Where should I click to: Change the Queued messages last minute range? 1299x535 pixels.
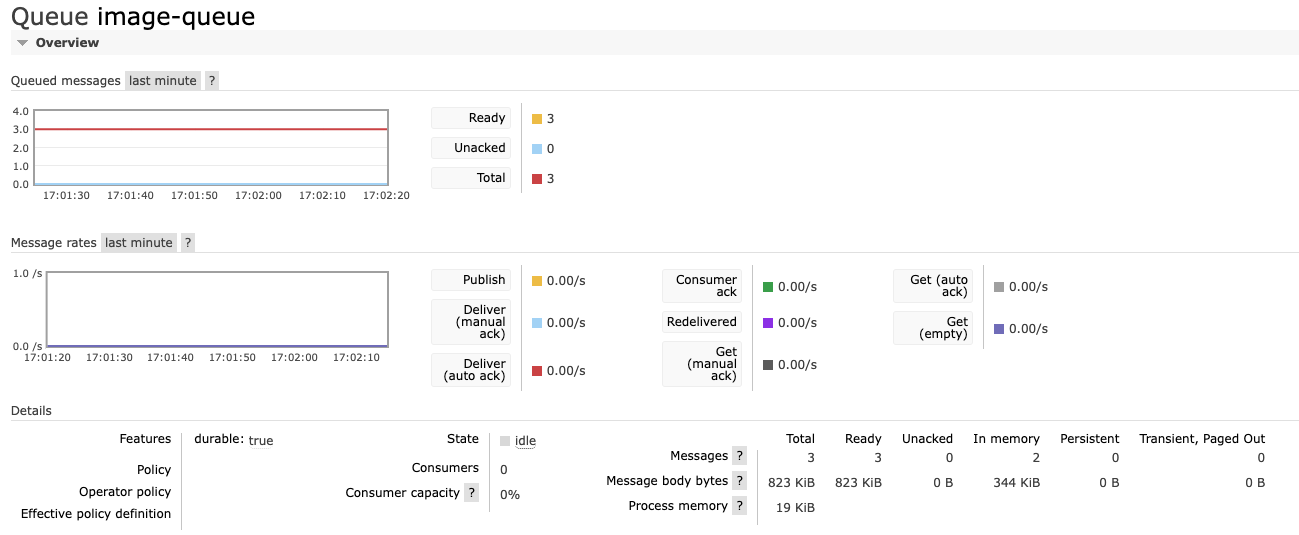pyautogui.click(x=163, y=81)
